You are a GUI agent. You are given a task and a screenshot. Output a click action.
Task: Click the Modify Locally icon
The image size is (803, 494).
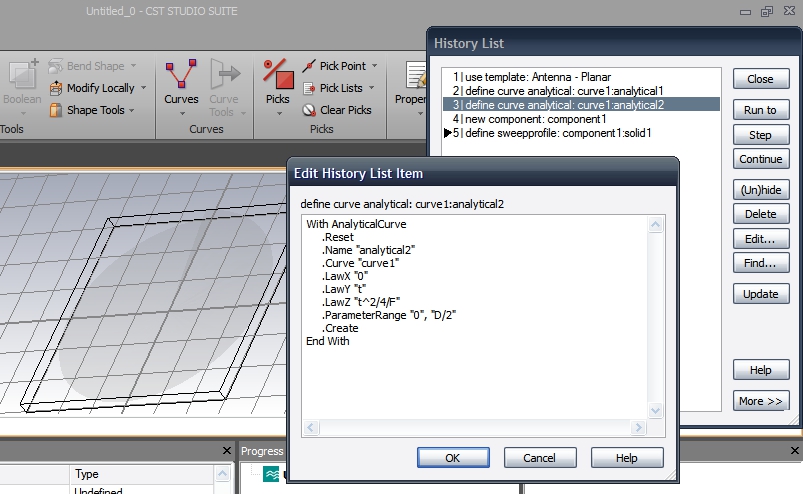56,88
